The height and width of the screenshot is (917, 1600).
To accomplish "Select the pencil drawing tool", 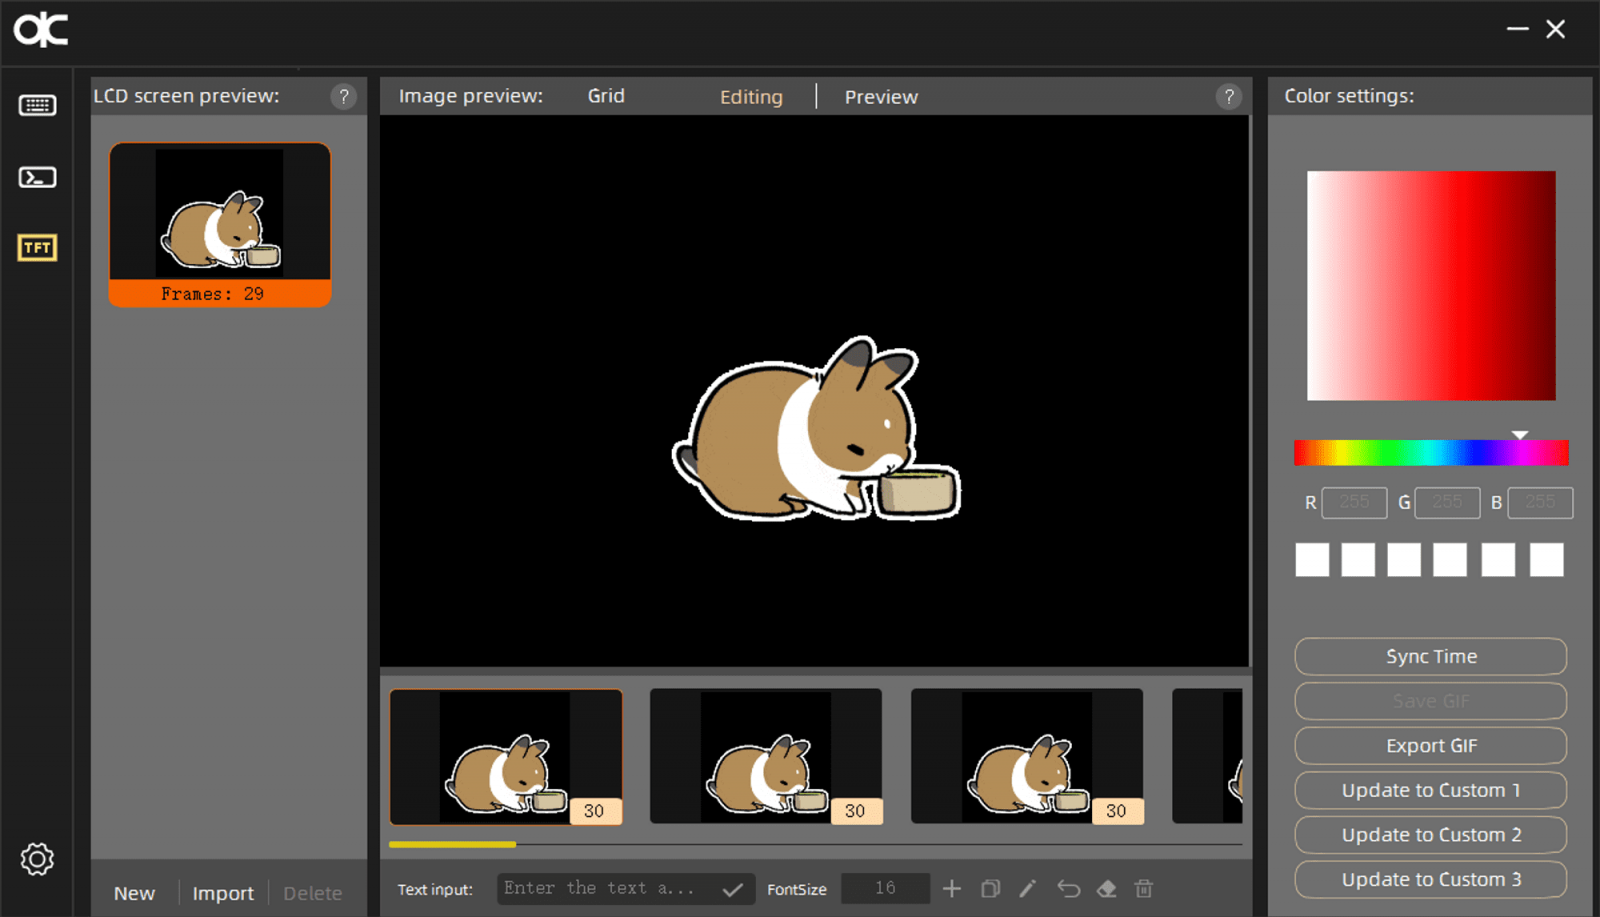I will click(x=1028, y=888).
